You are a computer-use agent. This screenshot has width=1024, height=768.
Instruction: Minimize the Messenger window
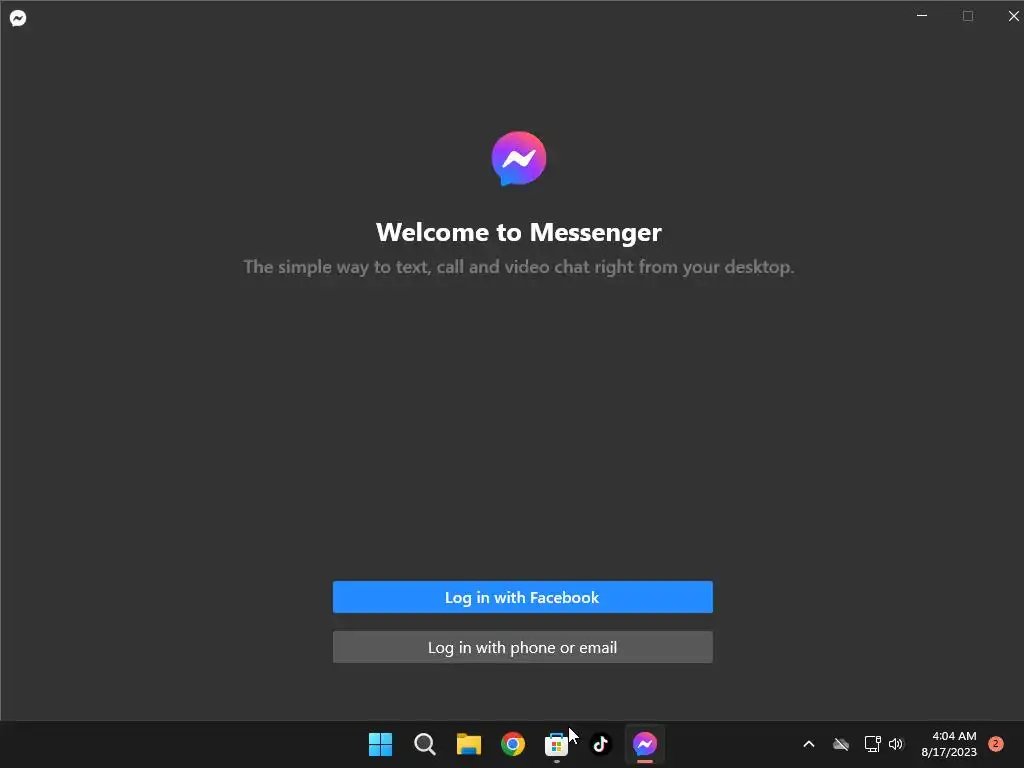pos(922,16)
